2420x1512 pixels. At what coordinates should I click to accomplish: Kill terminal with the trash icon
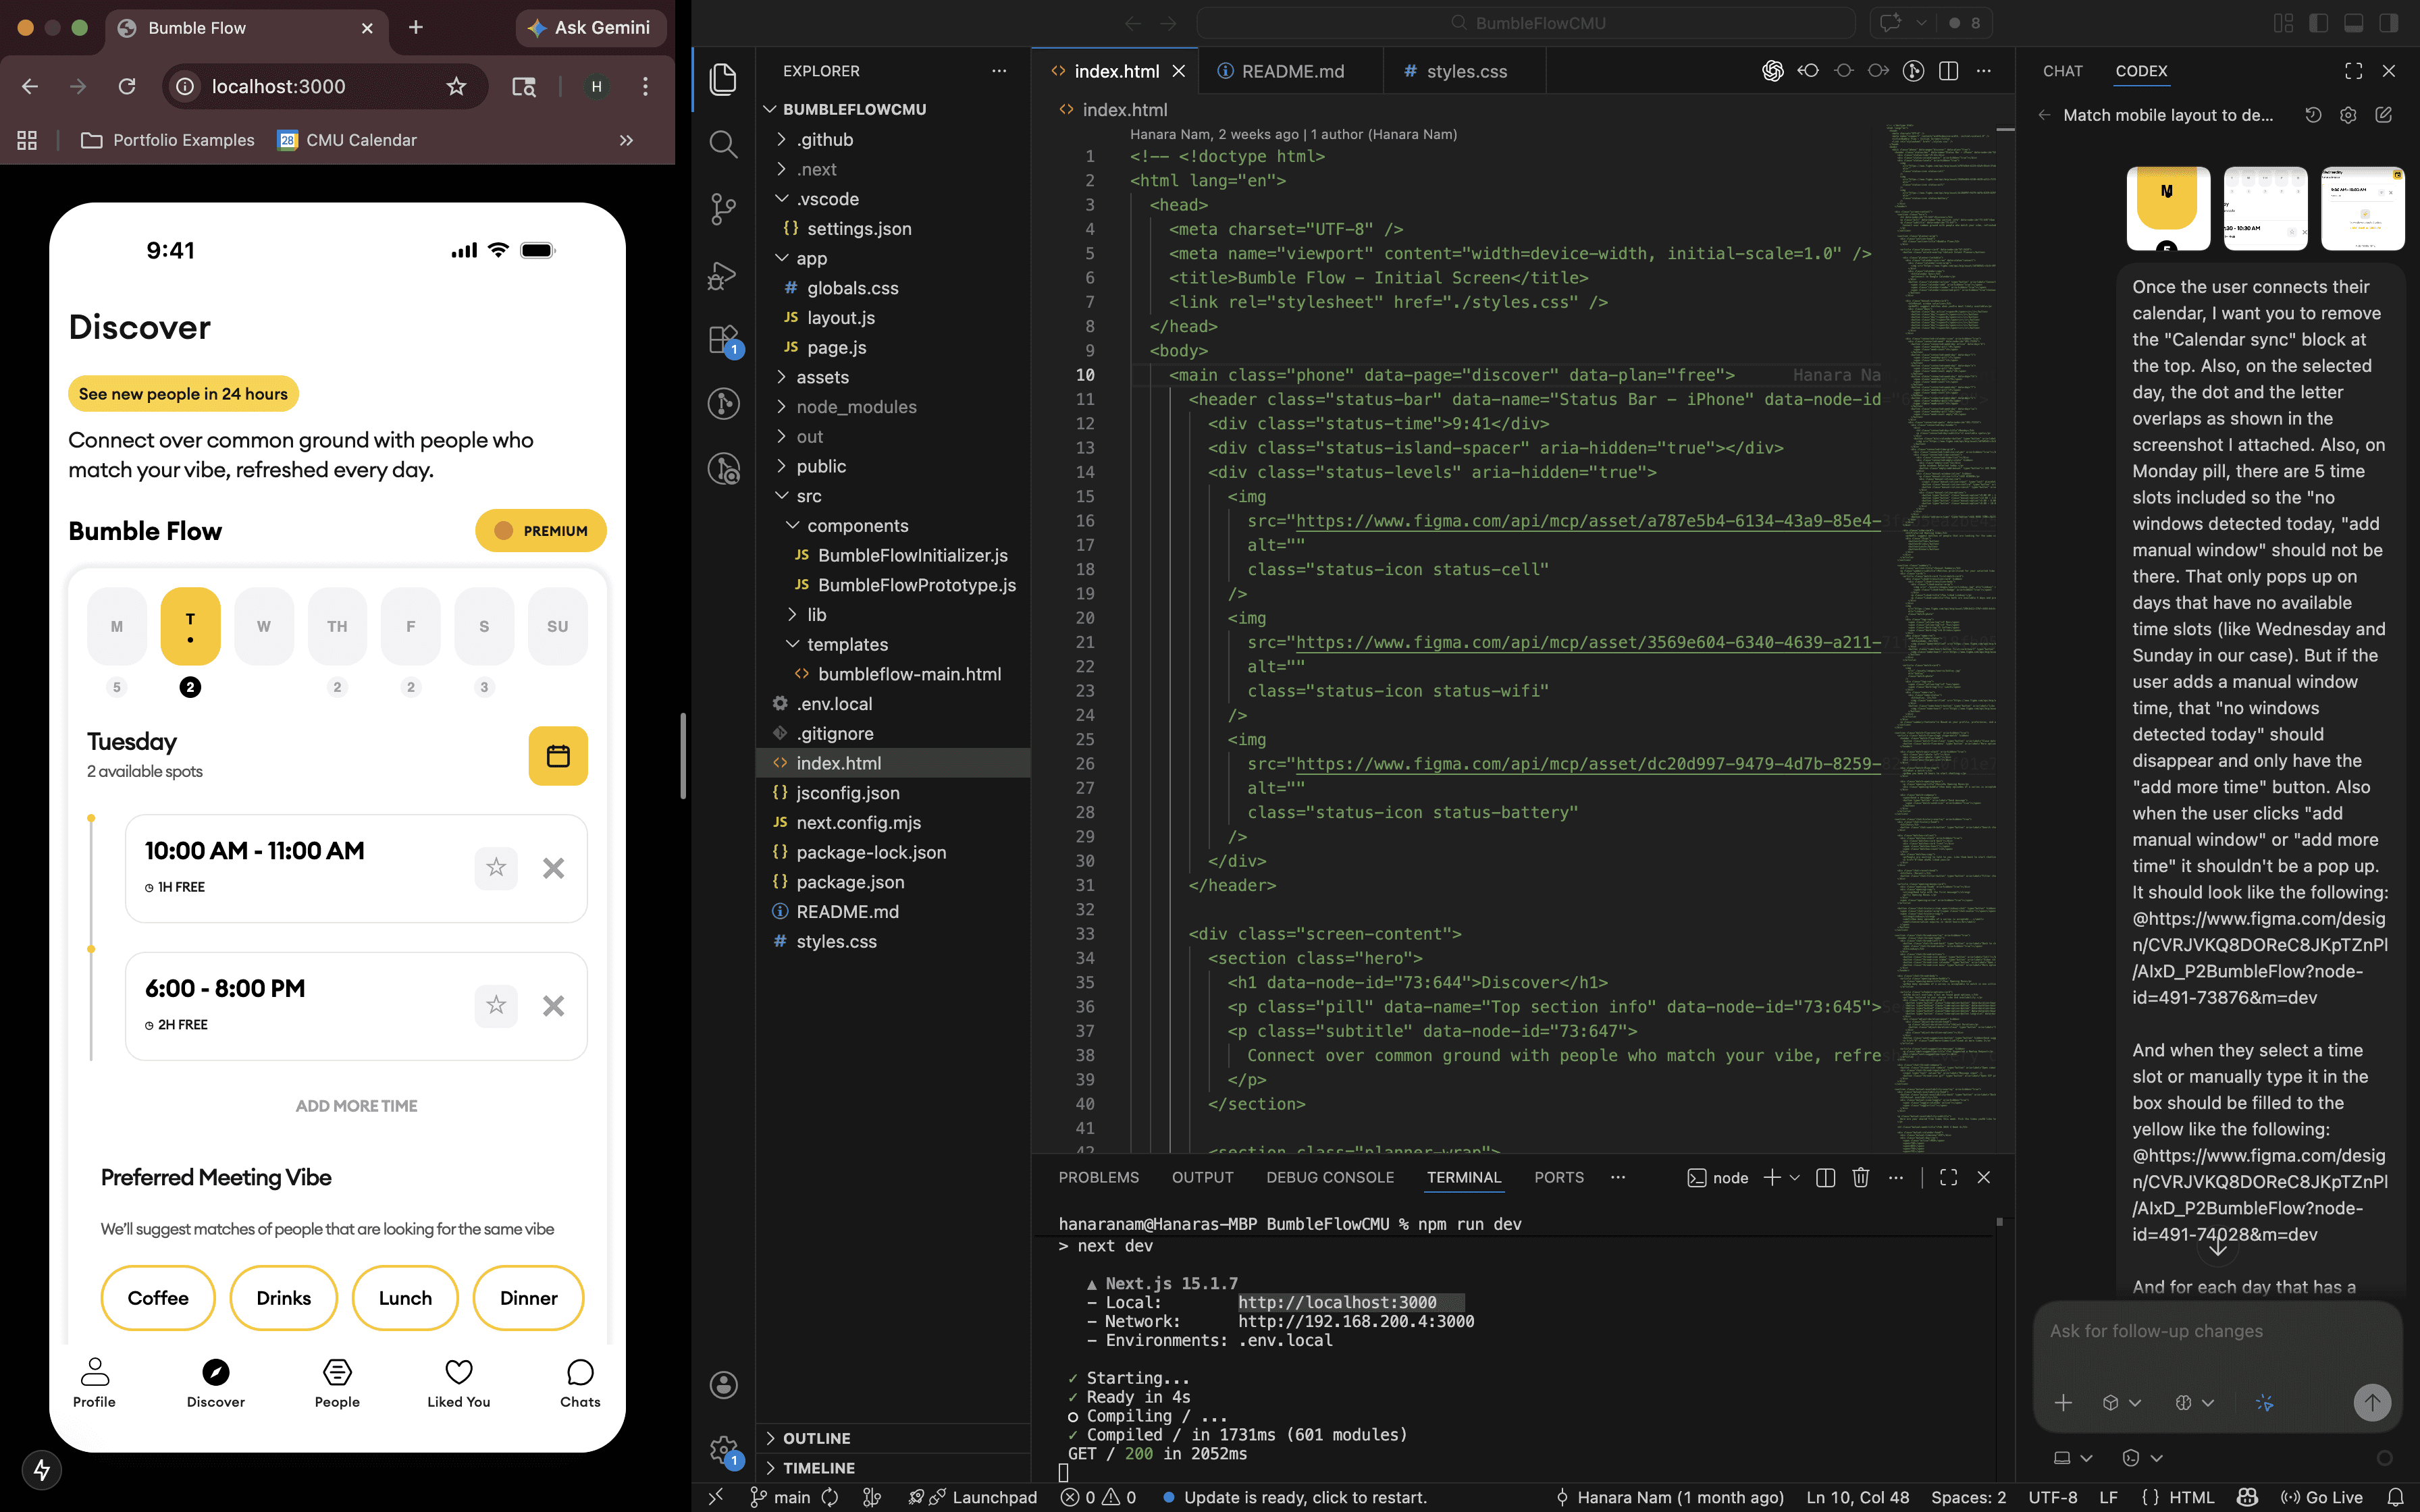point(1860,1177)
